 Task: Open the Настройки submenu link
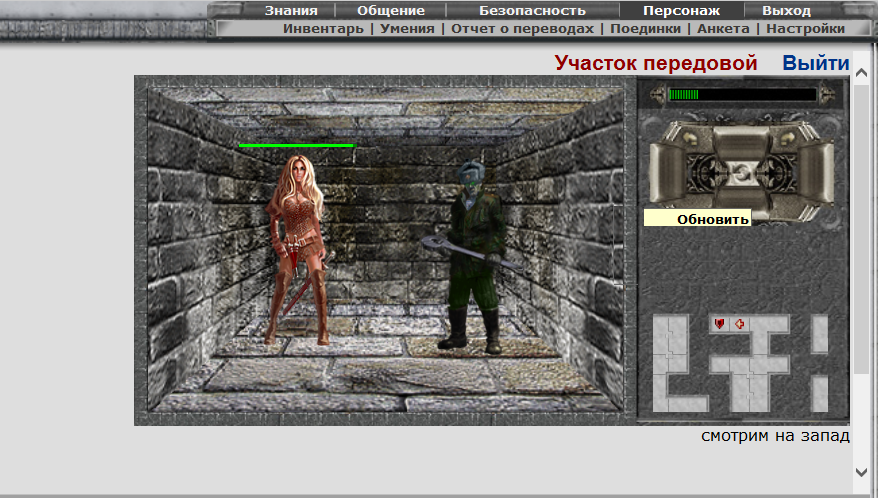[x=805, y=29]
